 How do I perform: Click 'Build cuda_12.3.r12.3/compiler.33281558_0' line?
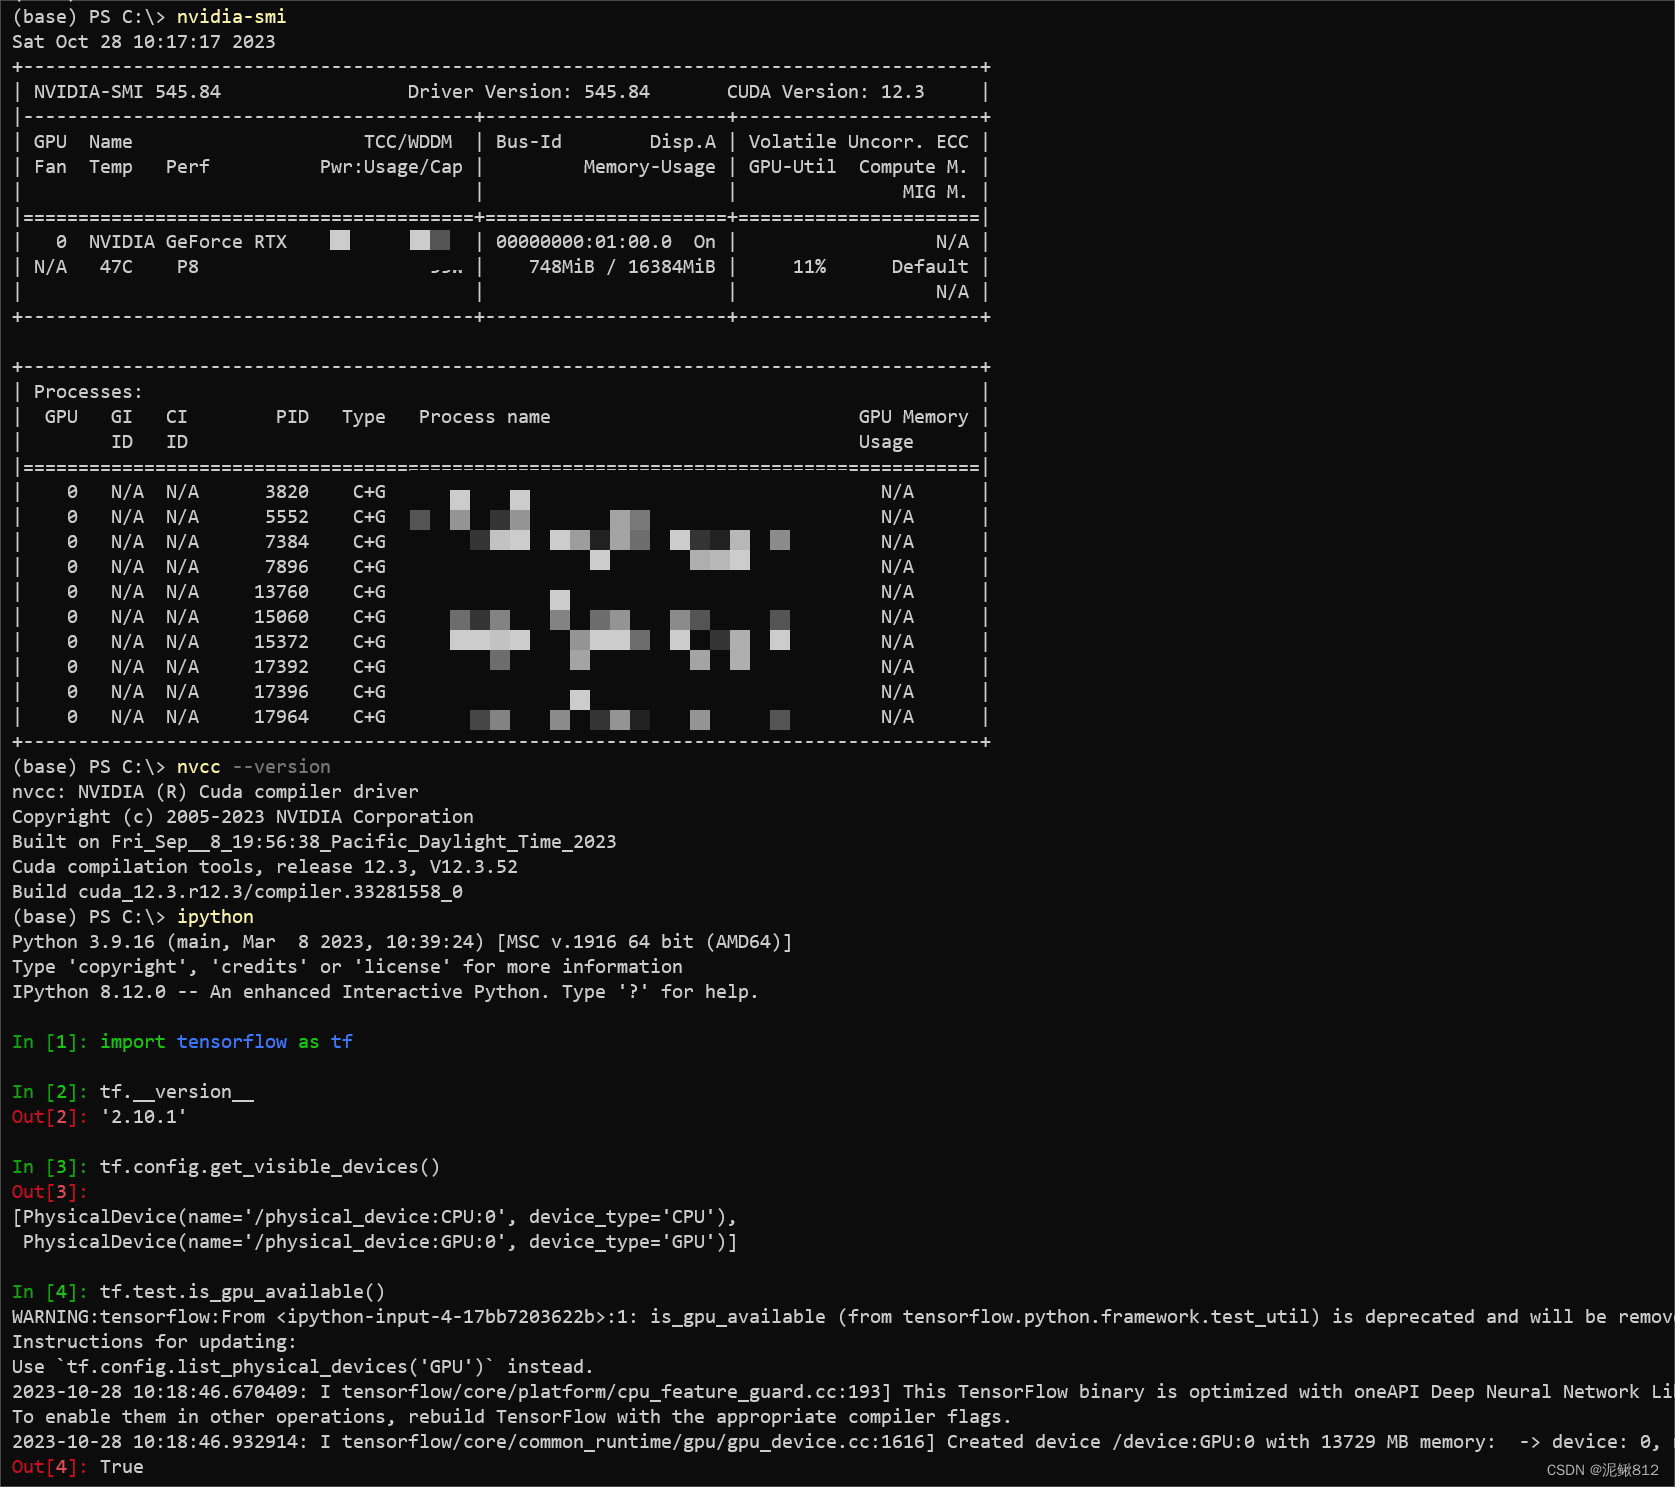pos(237,892)
